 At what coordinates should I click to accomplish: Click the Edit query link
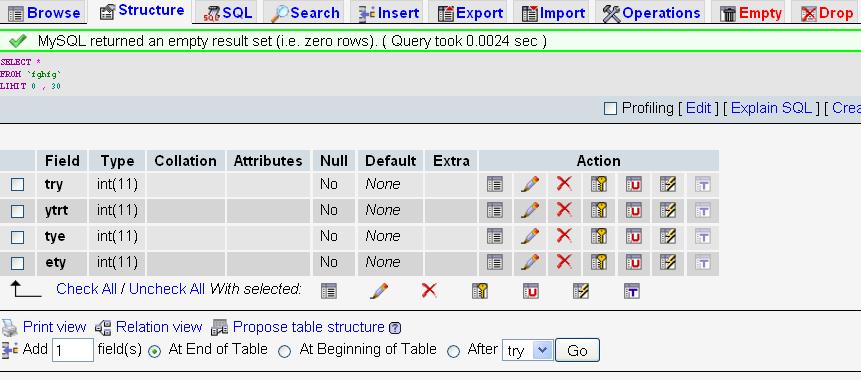tap(698, 108)
